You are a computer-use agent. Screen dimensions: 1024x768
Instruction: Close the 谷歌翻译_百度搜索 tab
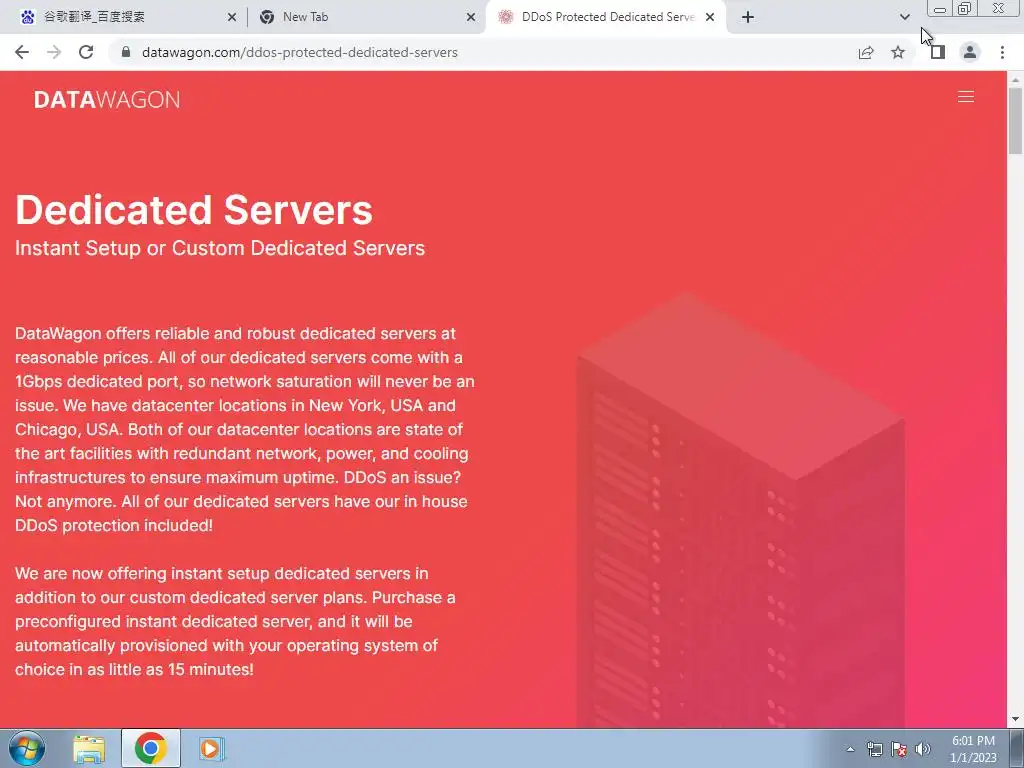[x=231, y=17]
